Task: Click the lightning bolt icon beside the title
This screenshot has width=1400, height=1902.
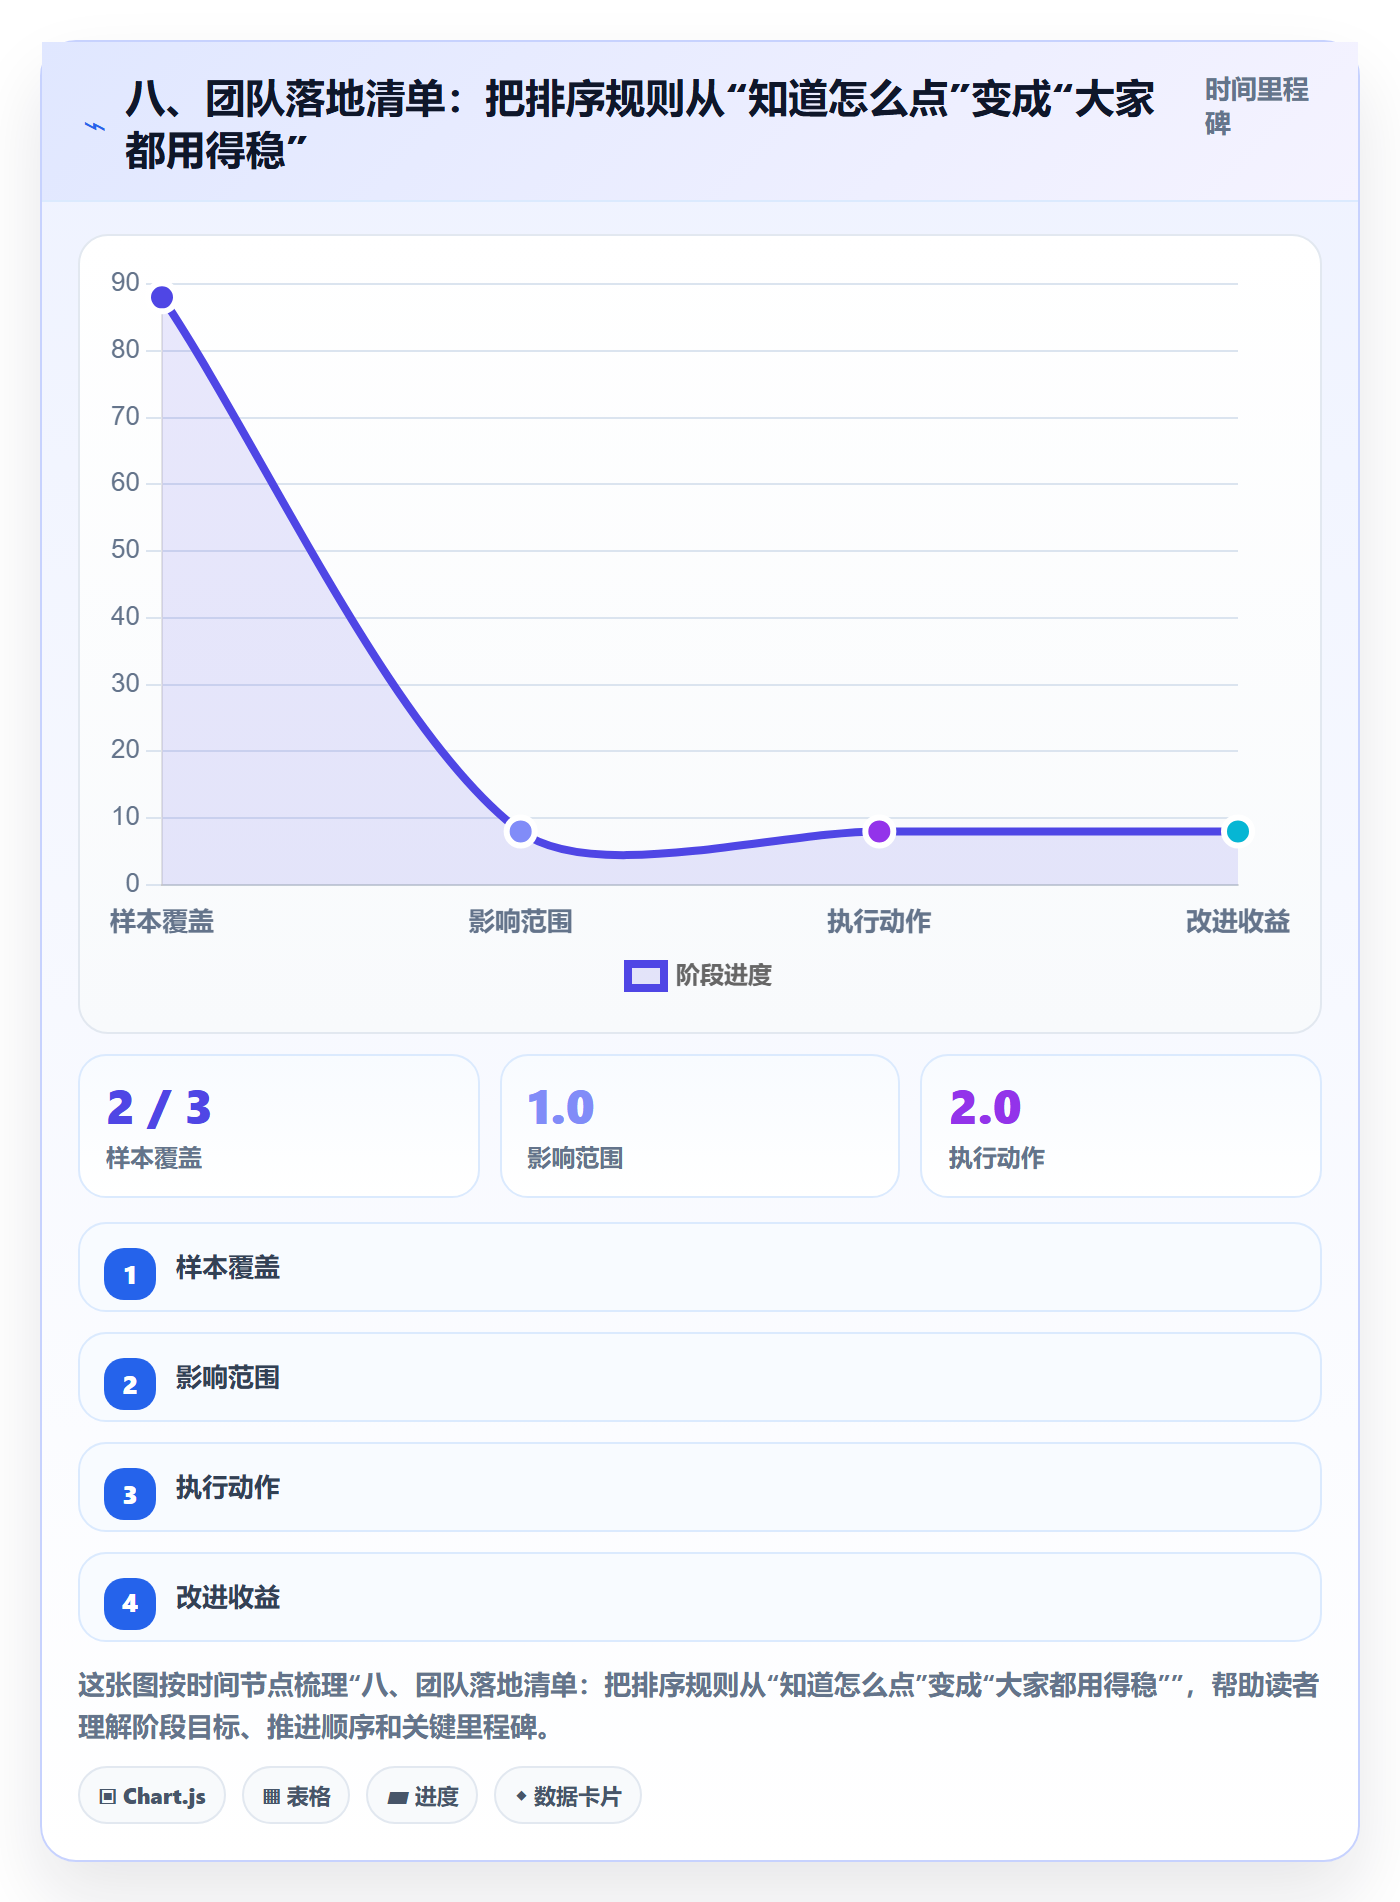Action: 95,127
